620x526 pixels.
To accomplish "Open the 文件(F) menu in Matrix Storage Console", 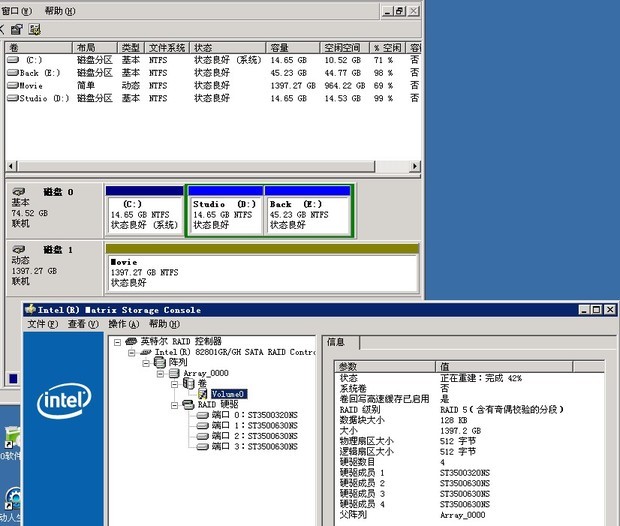I will point(41,324).
